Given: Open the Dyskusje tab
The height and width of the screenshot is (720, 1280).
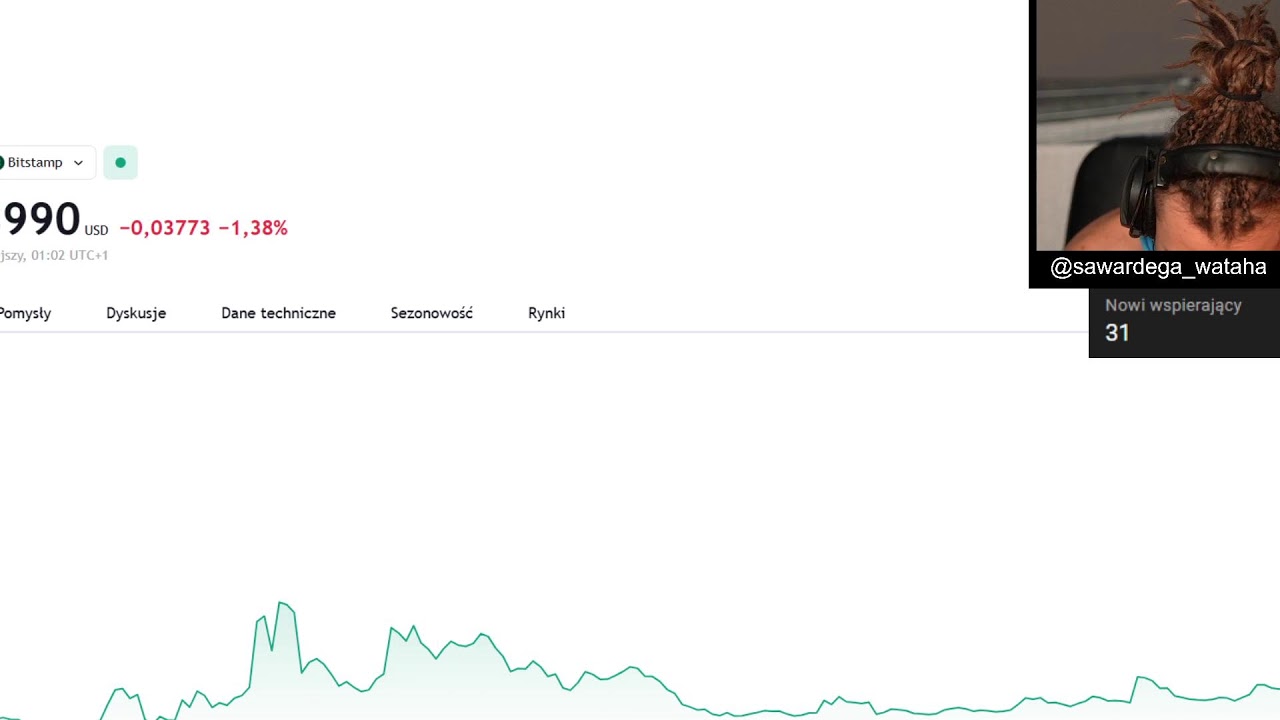Looking at the screenshot, I should coord(136,313).
